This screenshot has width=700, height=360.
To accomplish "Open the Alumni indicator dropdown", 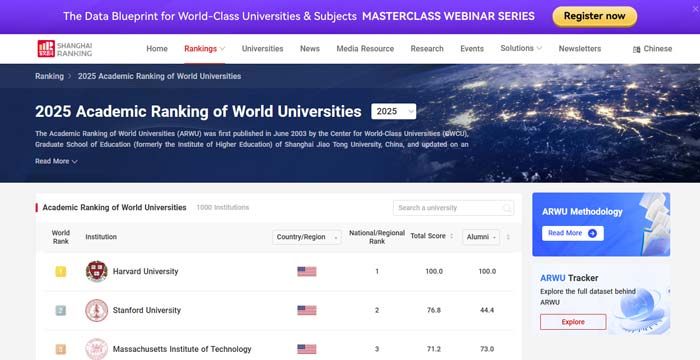I will pos(481,237).
